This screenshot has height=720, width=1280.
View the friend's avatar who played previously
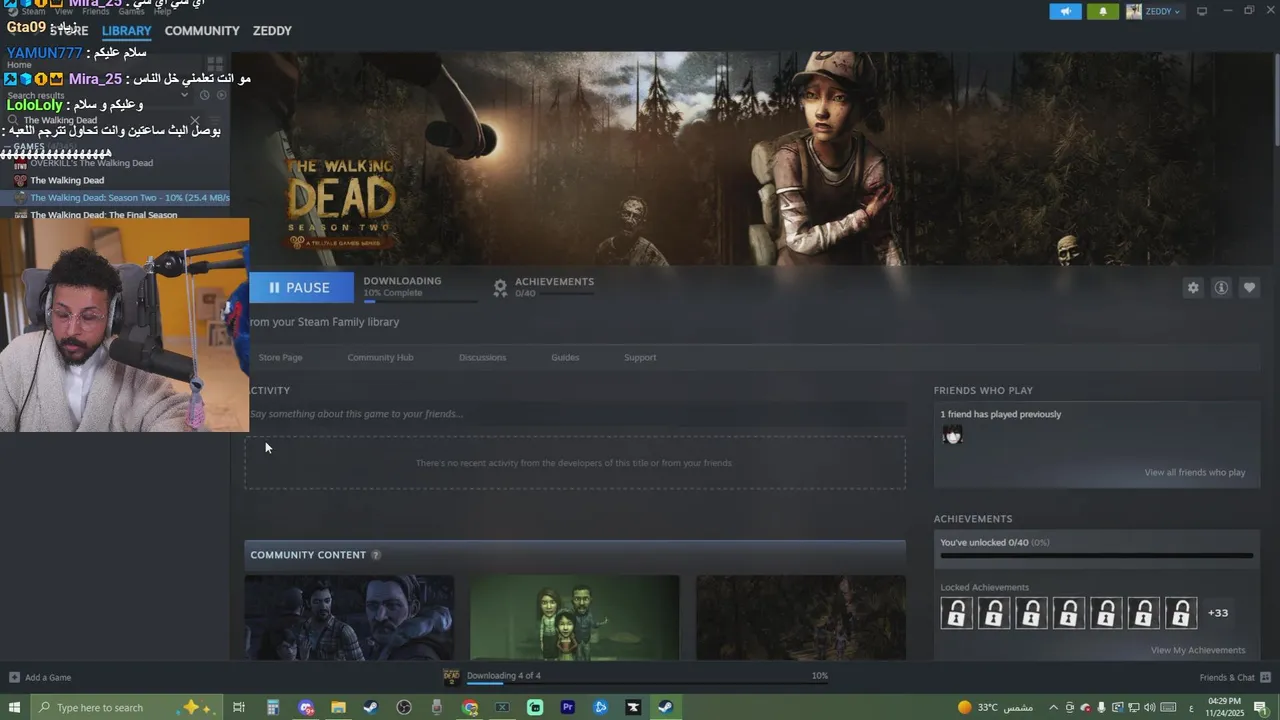point(953,435)
